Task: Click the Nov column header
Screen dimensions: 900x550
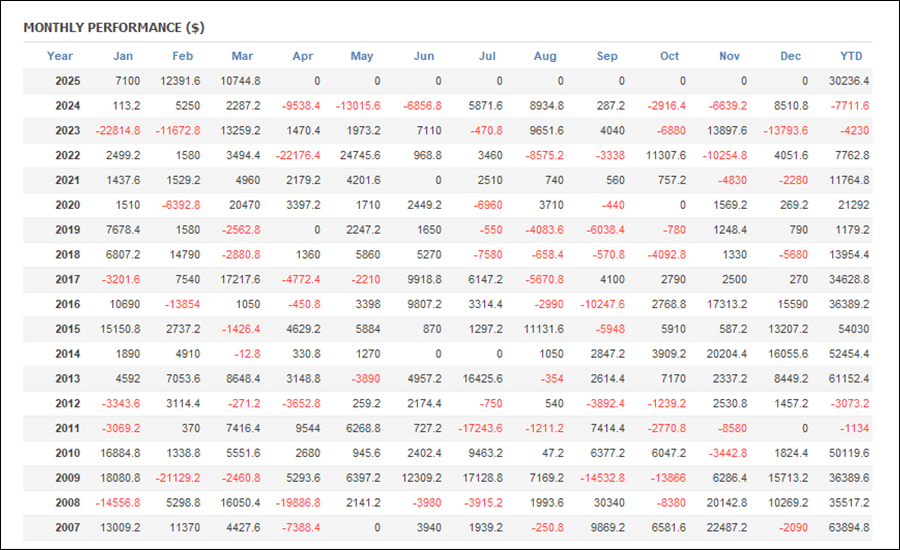Action: [x=729, y=56]
